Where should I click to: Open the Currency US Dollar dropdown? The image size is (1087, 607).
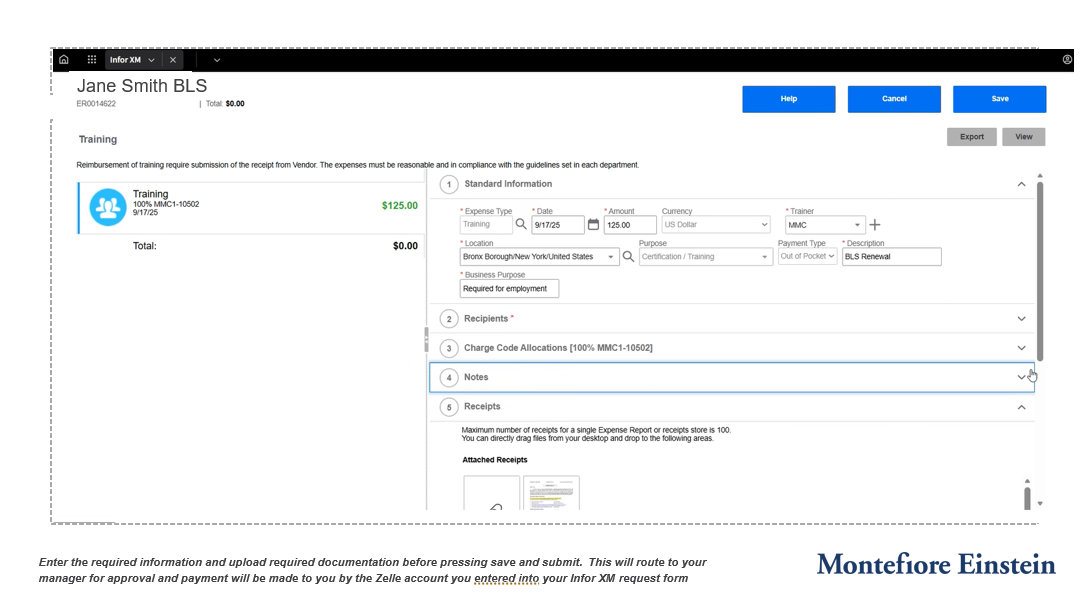[715, 225]
